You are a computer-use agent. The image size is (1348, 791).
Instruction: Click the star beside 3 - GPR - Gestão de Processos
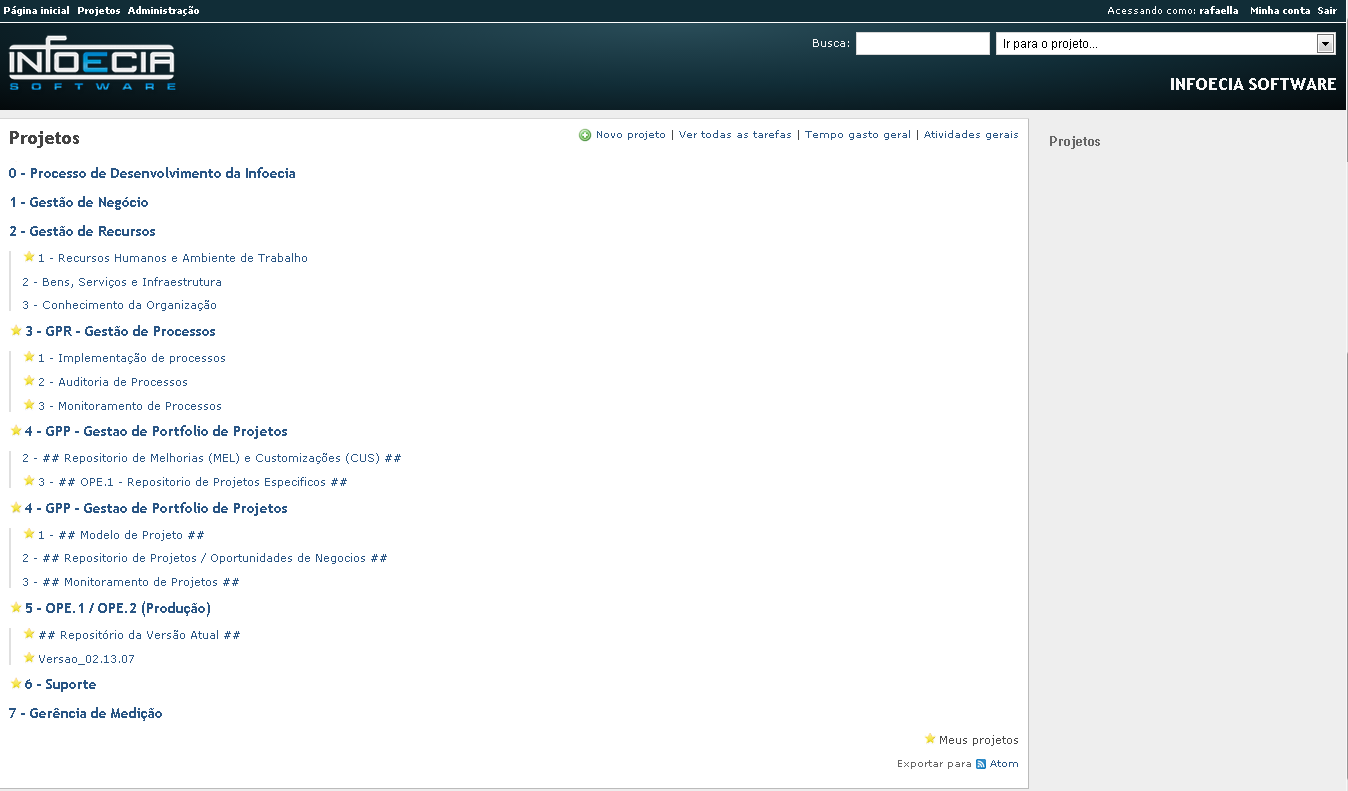coord(16,331)
